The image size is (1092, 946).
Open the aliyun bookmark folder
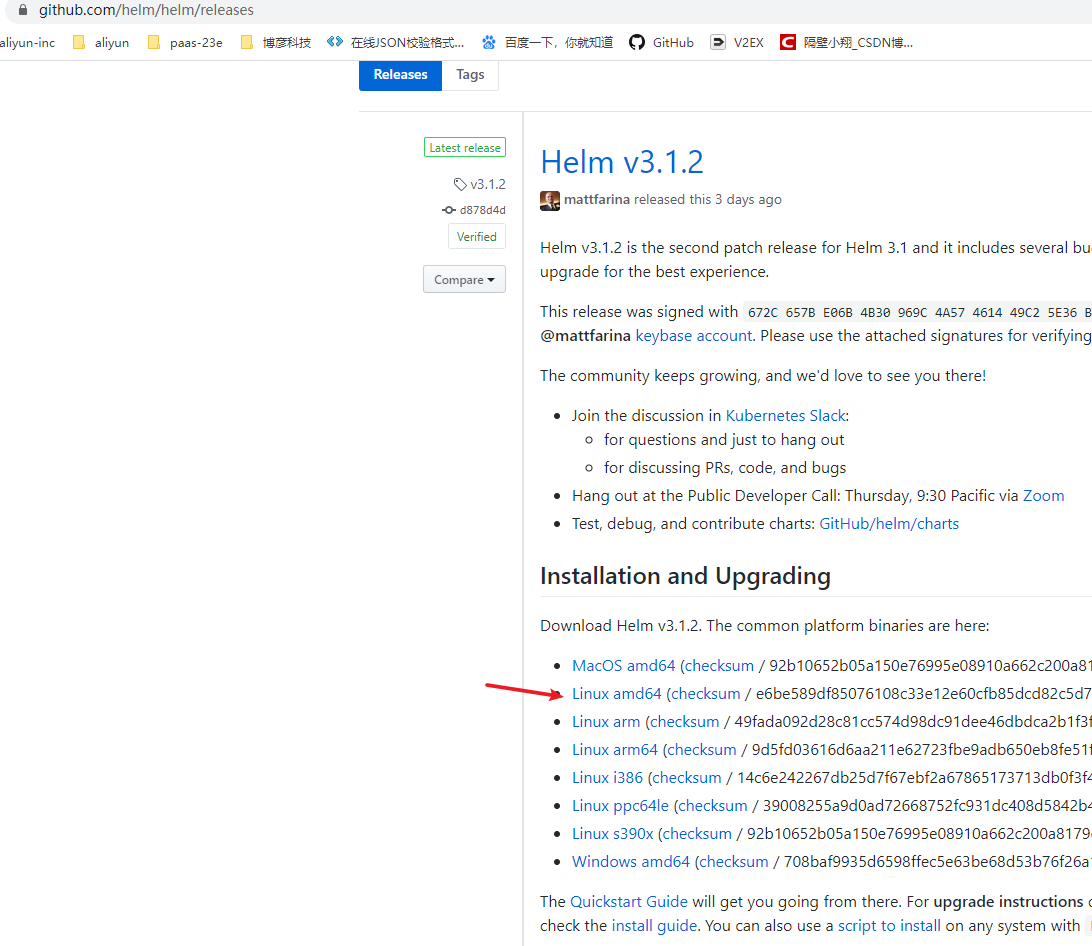(x=102, y=42)
